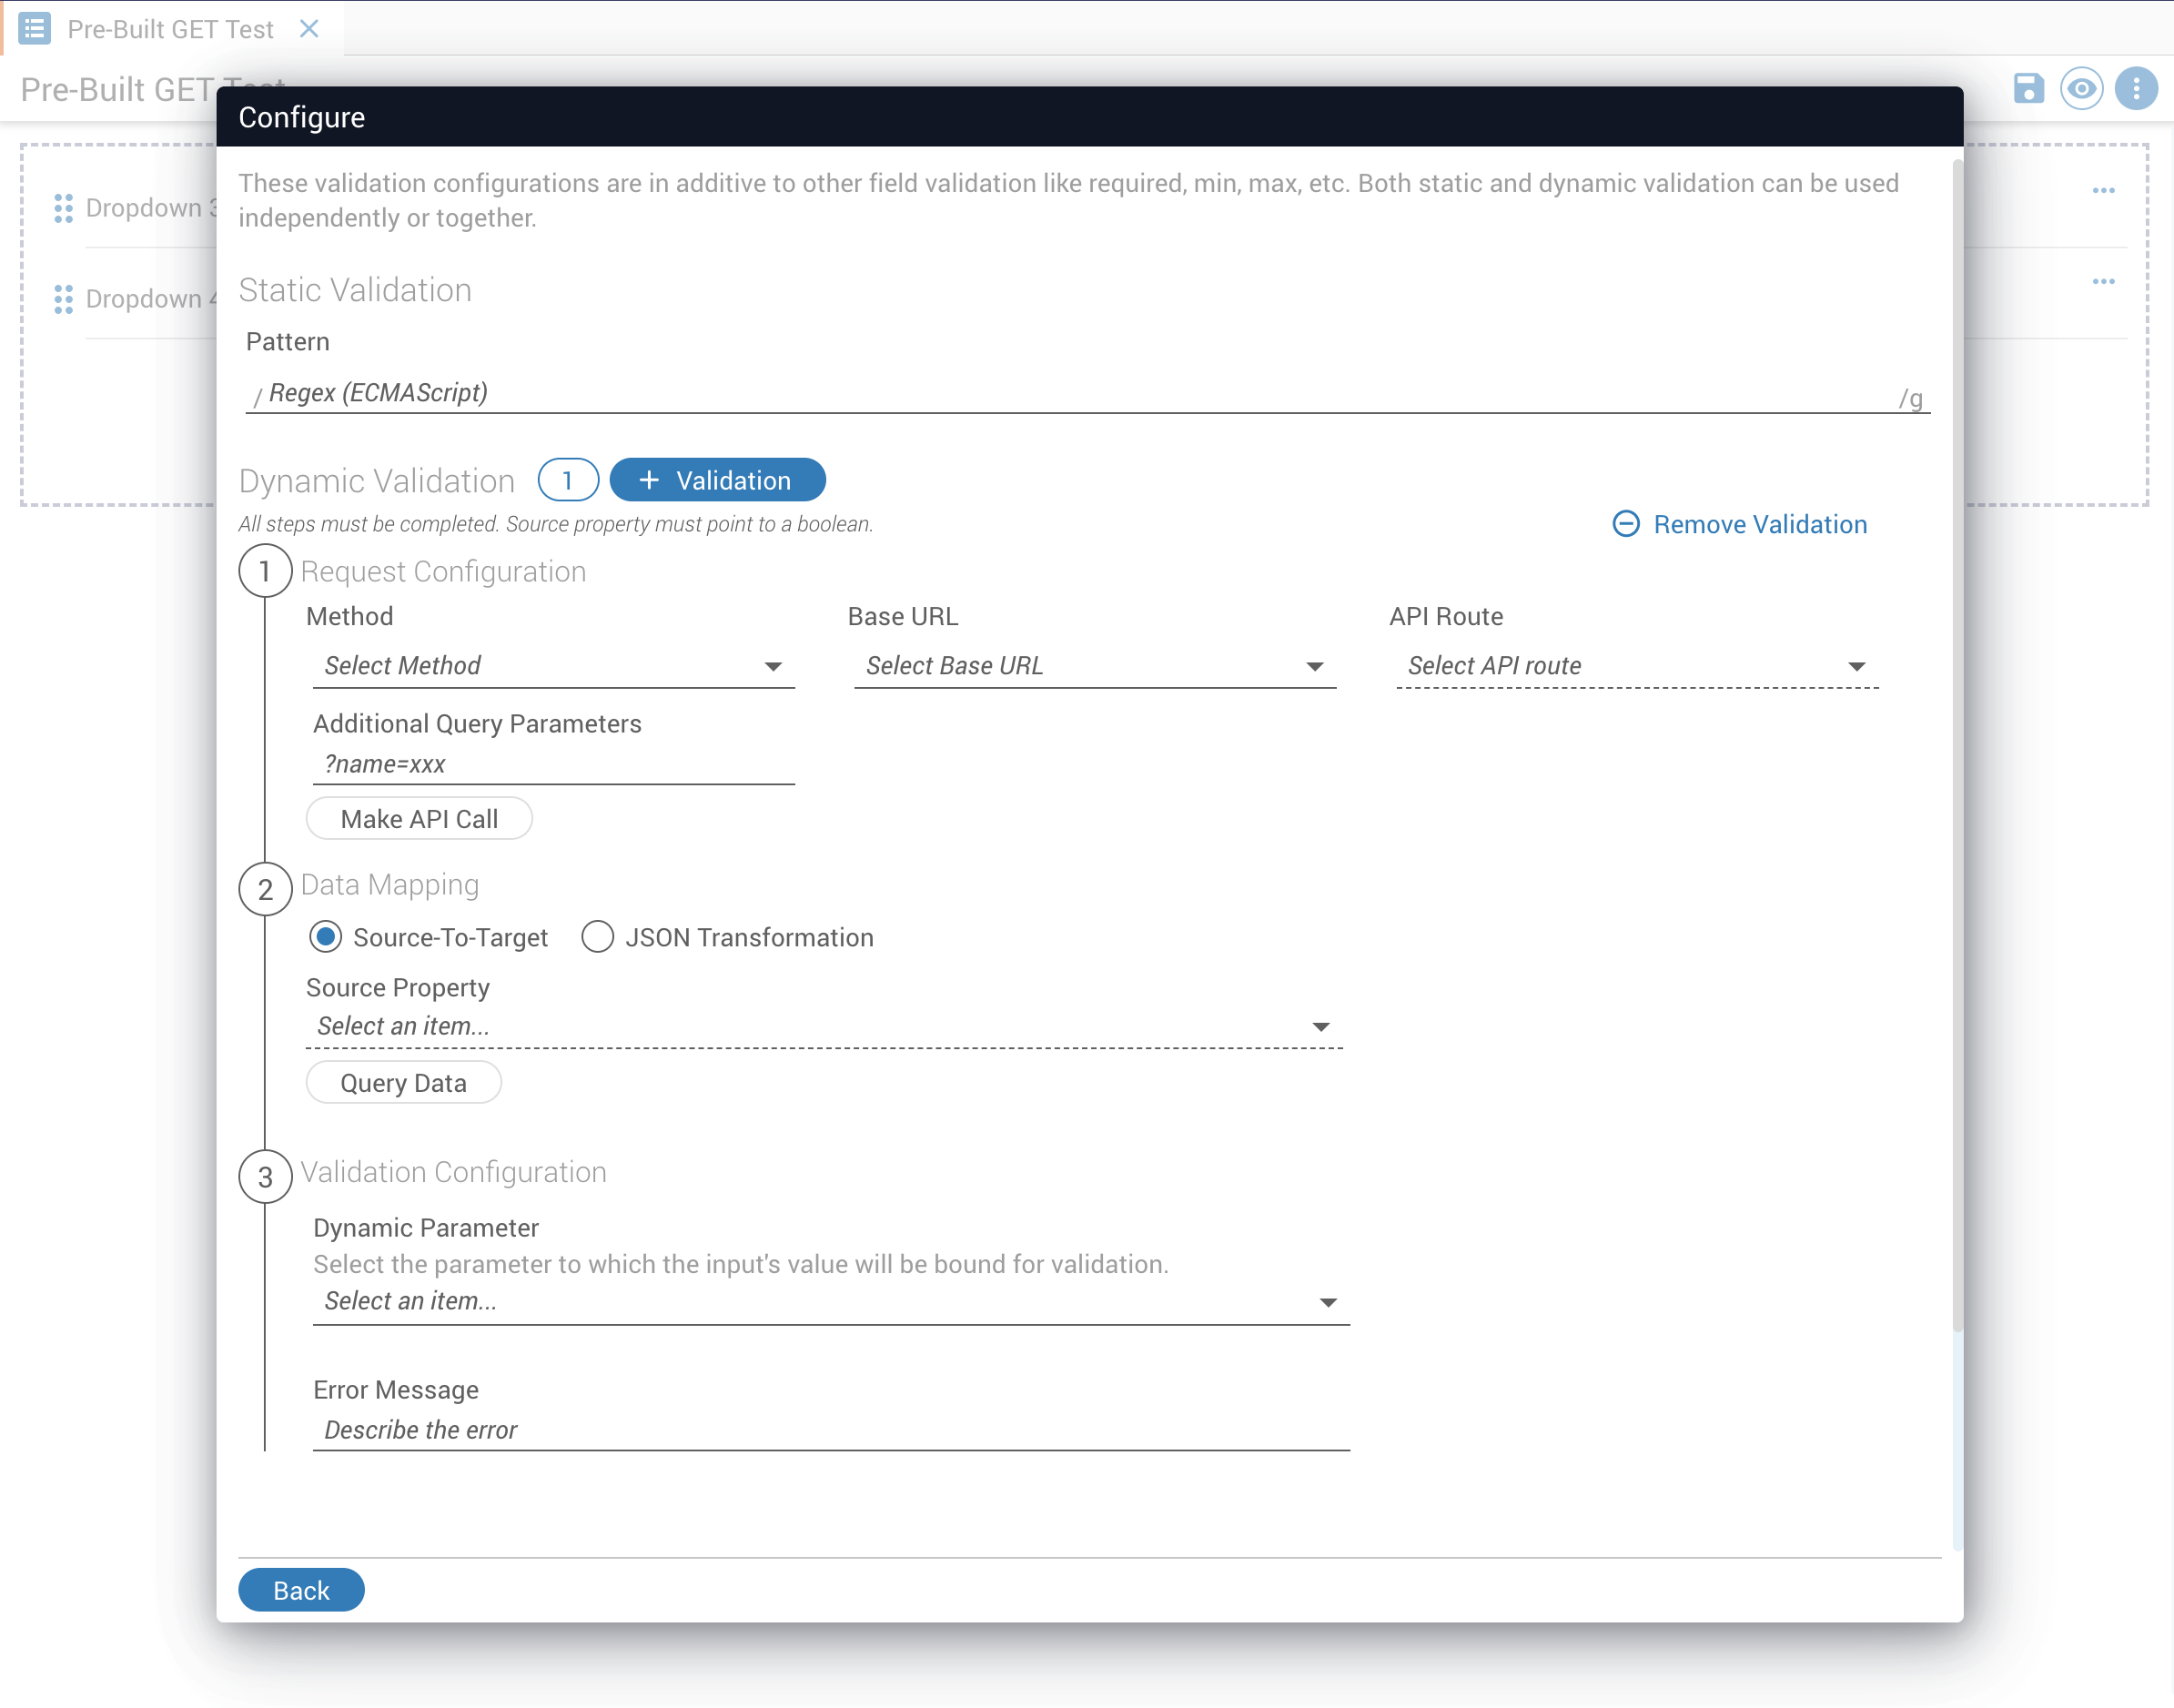Select the Source-To-Target radio option

pyautogui.click(x=325, y=937)
